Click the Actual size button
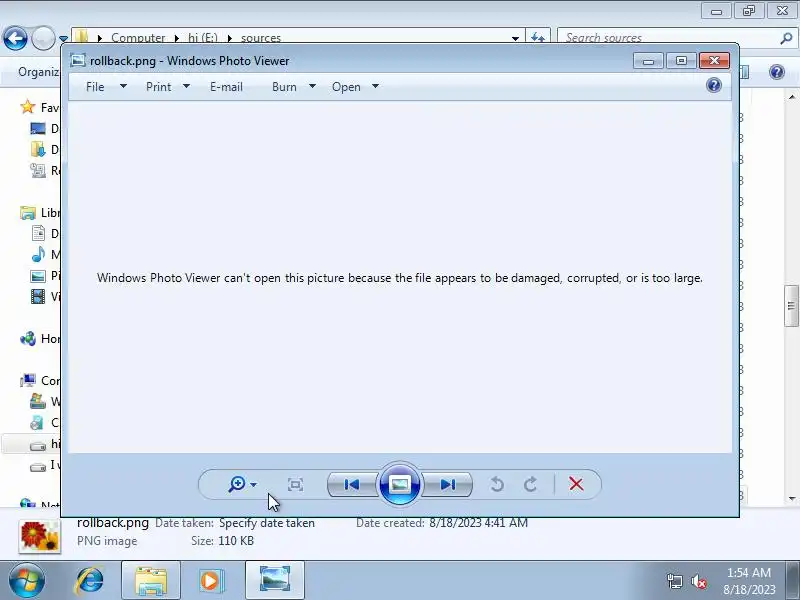The width and height of the screenshot is (800, 600). click(295, 484)
